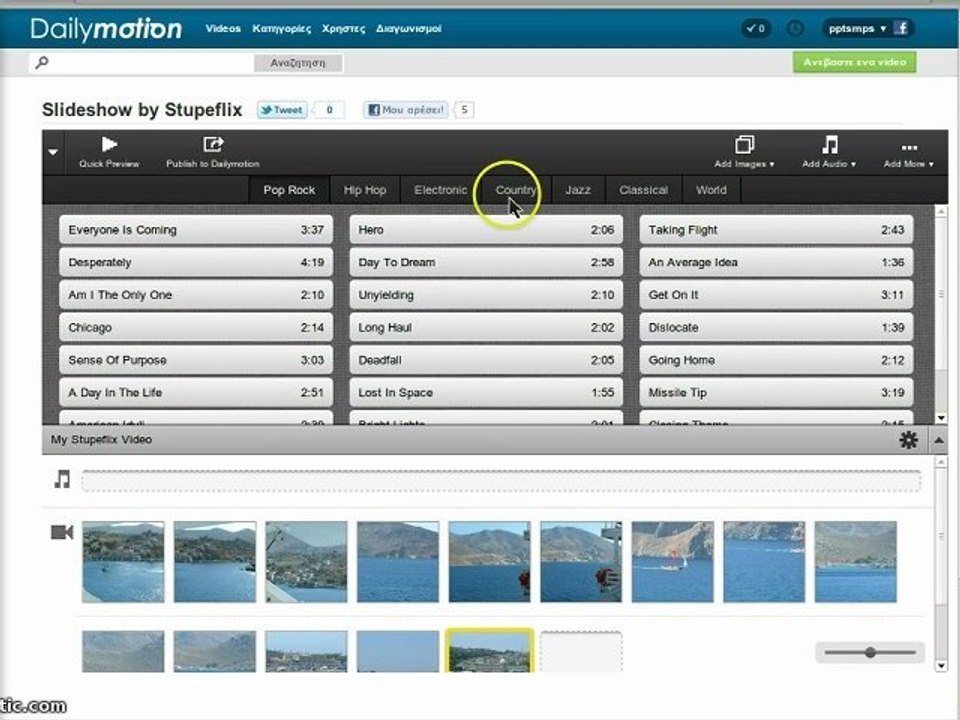Go to the Dailymotion logo home
This screenshot has height=720, width=960.
tap(106, 29)
